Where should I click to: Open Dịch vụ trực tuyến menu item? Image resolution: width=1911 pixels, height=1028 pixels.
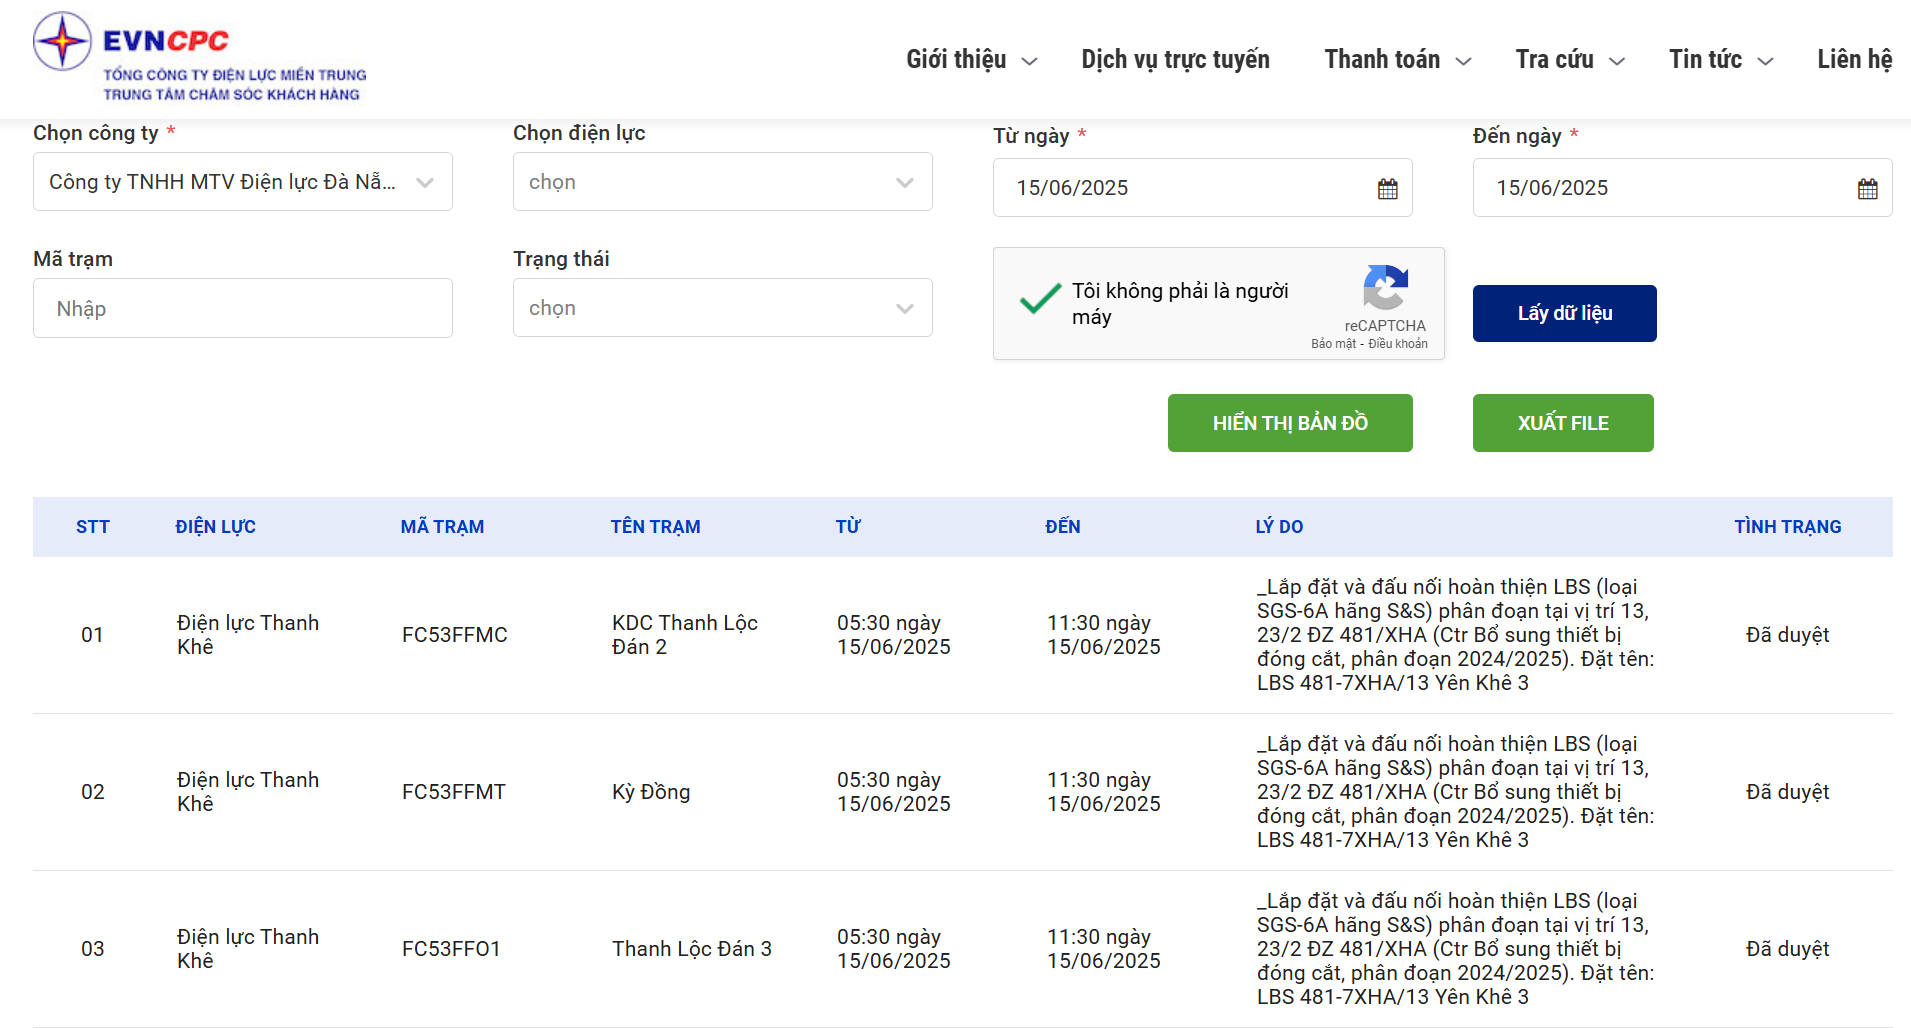pyautogui.click(x=1175, y=60)
